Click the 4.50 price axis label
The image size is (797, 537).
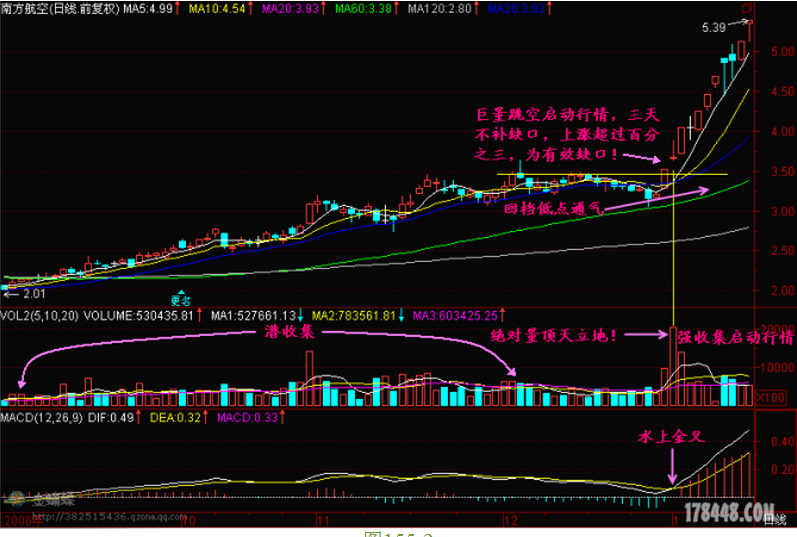(783, 92)
